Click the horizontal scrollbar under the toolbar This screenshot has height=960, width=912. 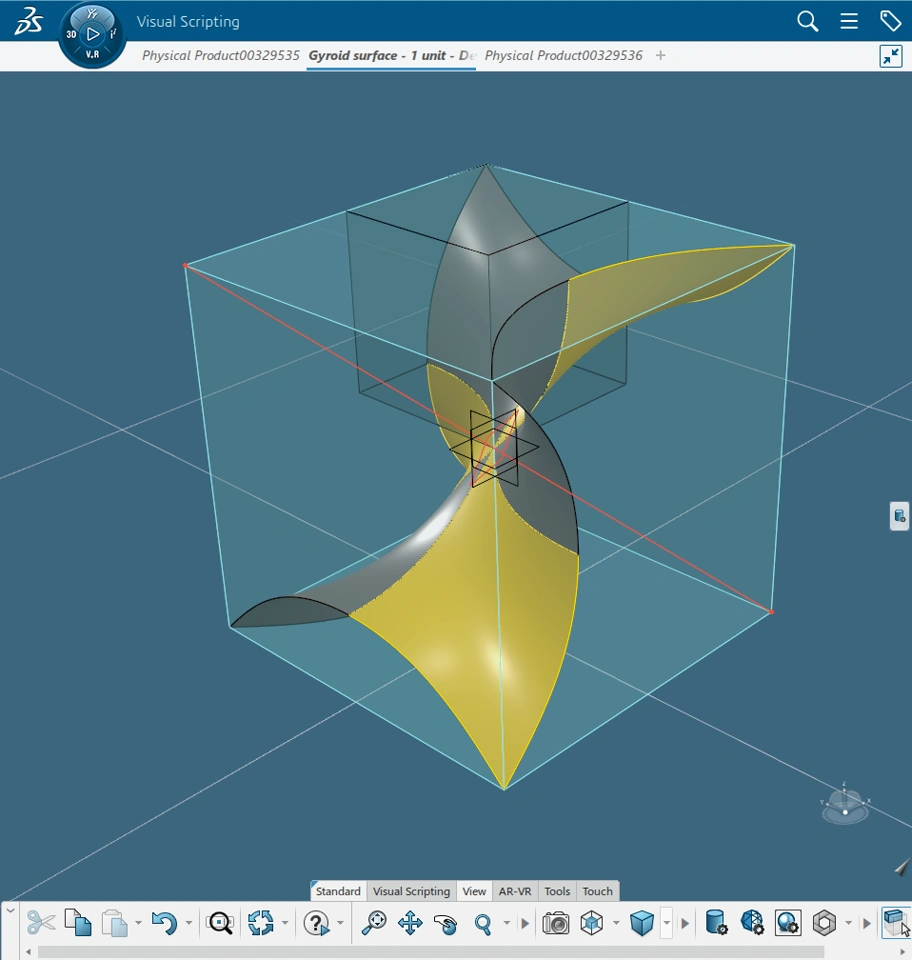click(431, 952)
